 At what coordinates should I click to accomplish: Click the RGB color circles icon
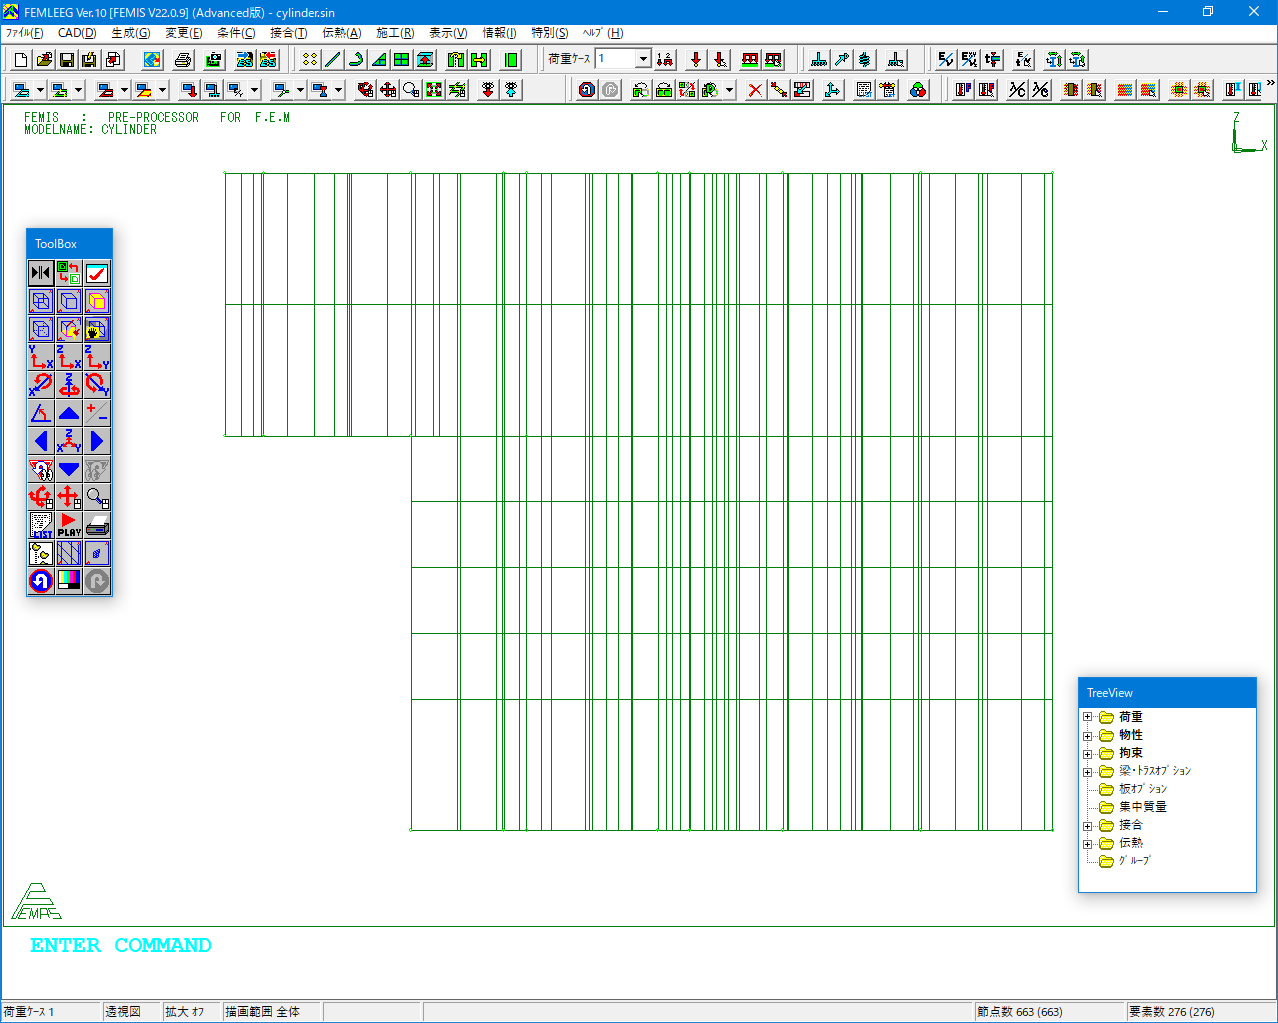click(x=918, y=90)
